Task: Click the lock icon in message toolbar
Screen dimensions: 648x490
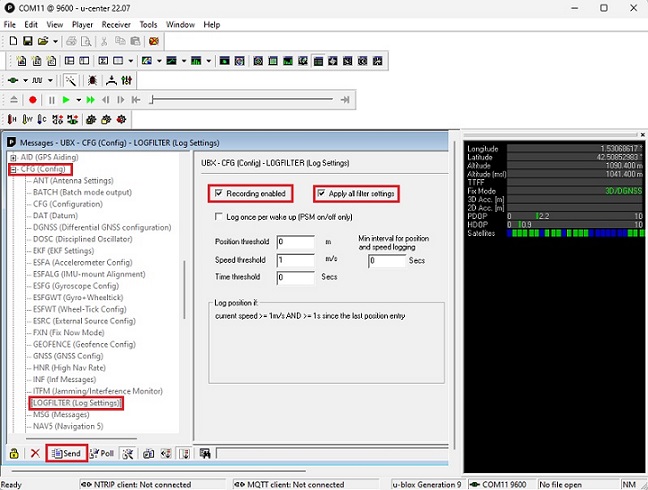Action: 14,453
